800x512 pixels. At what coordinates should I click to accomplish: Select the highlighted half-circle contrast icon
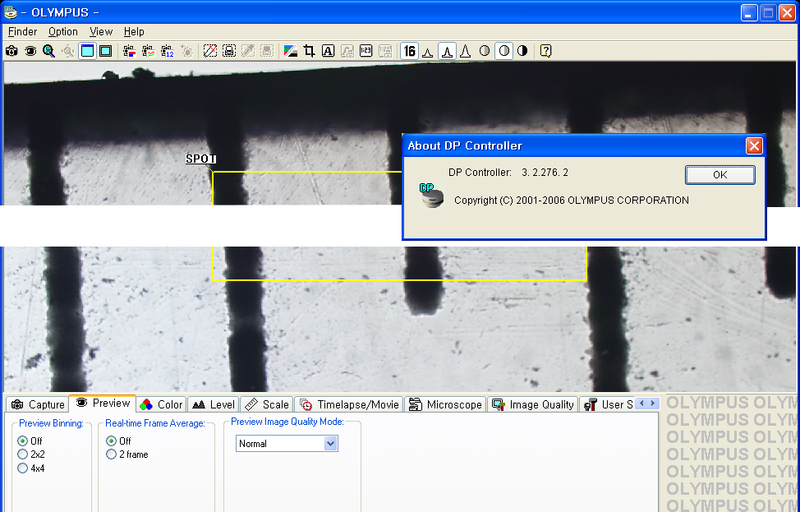coord(504,51)
